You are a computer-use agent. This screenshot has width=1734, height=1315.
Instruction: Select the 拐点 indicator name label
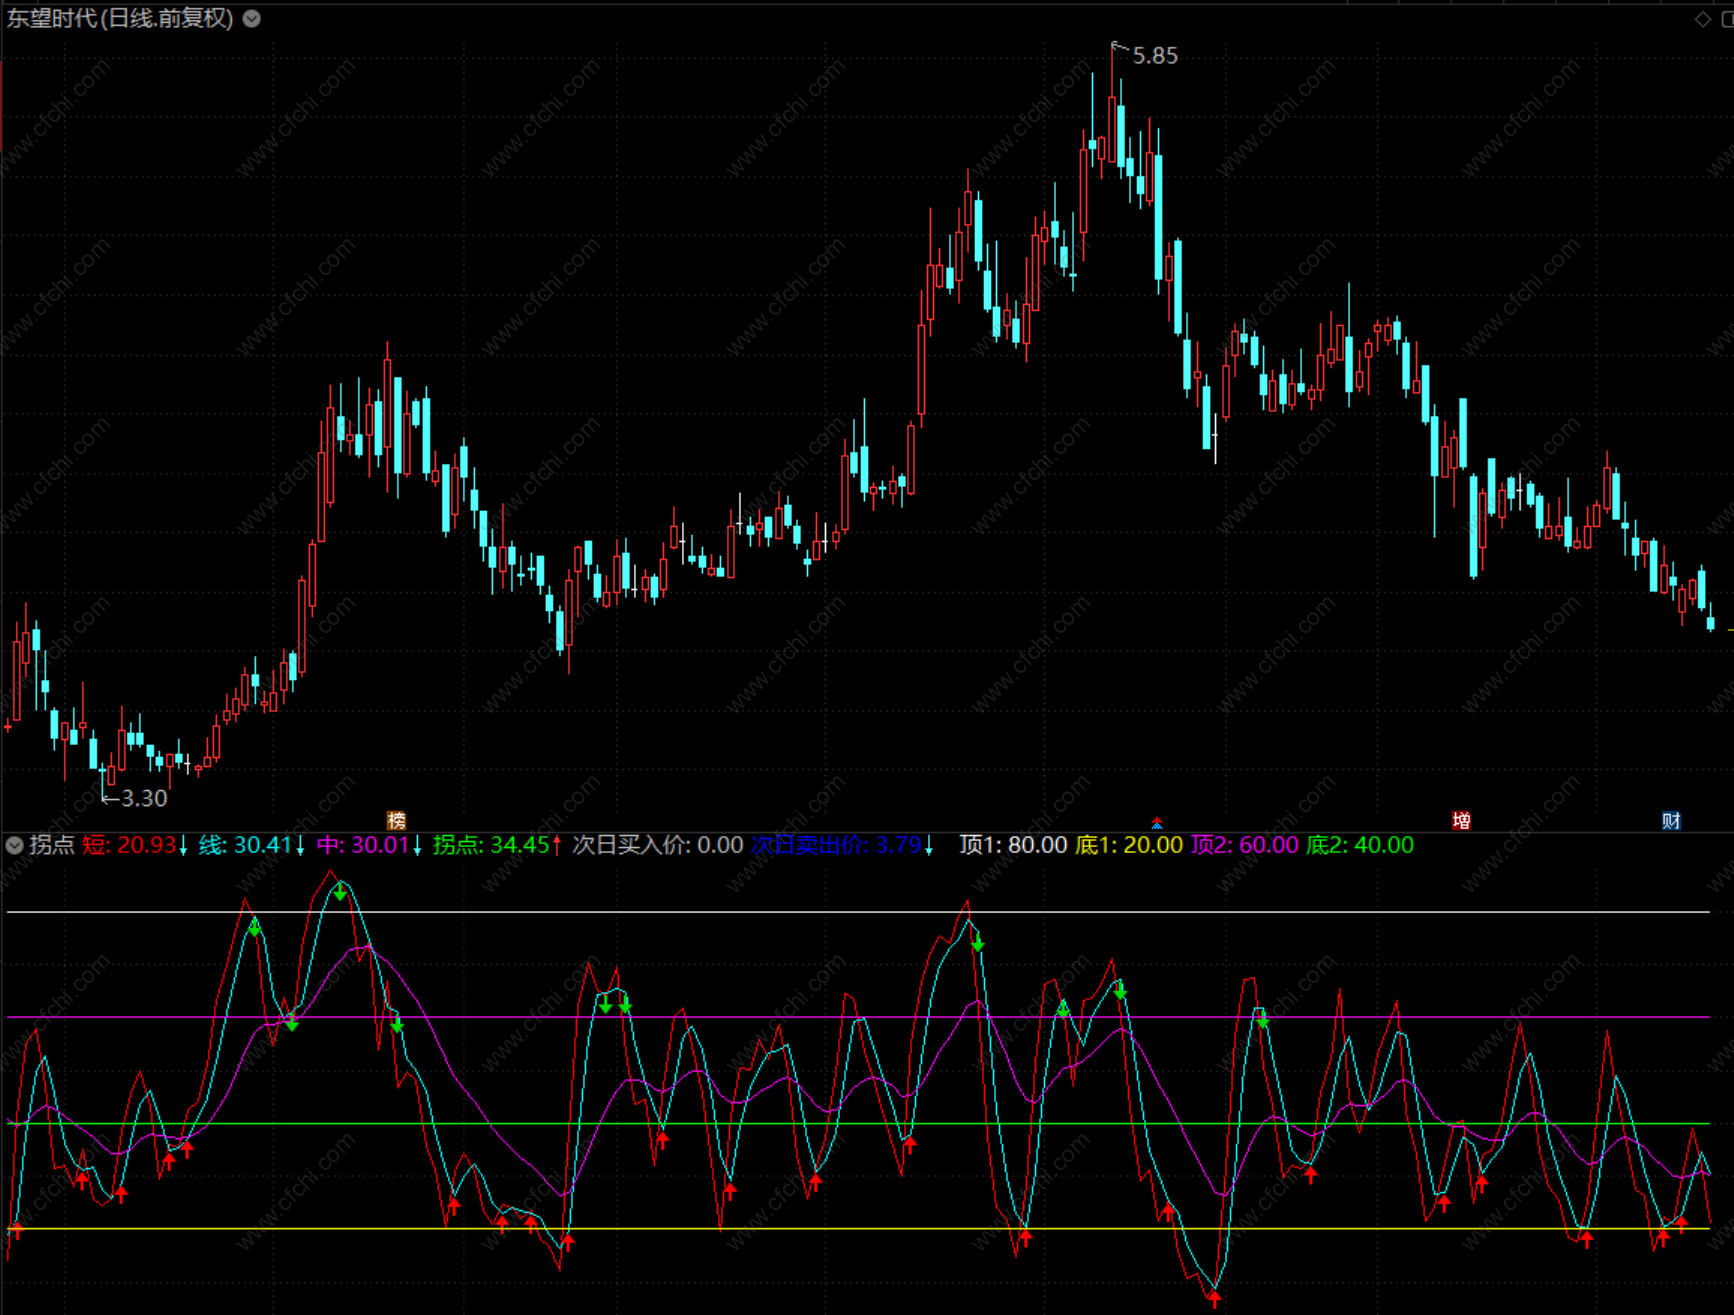(x=52, y=845)
